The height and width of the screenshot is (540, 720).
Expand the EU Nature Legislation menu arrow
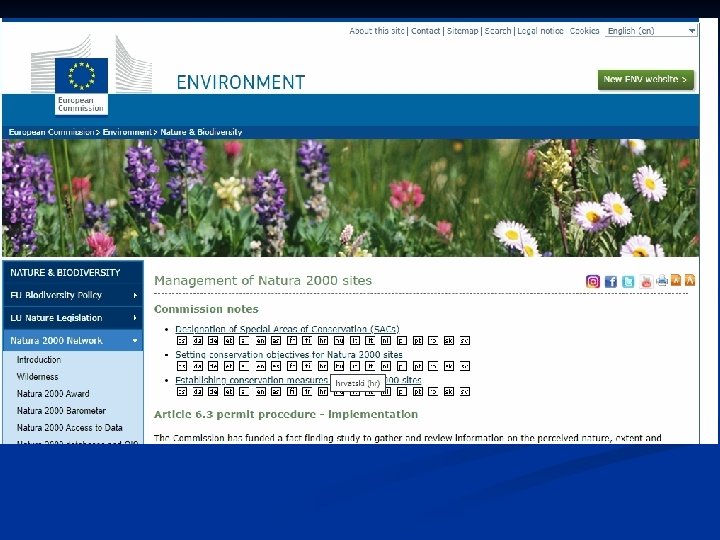pyautogui.click(x=135, y=318)
